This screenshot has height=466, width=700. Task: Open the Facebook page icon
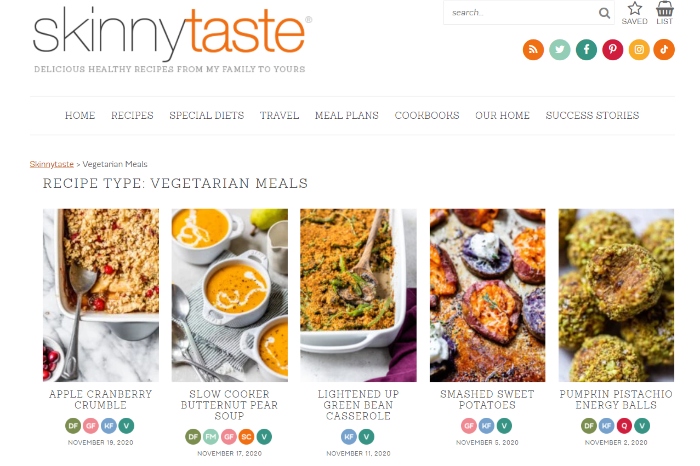(x=586, y=50)
